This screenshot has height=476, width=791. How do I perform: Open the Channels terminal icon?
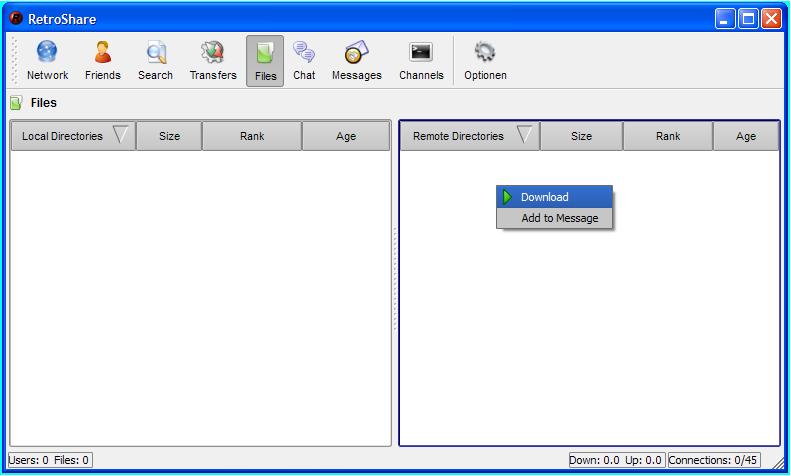coord(421,52)
